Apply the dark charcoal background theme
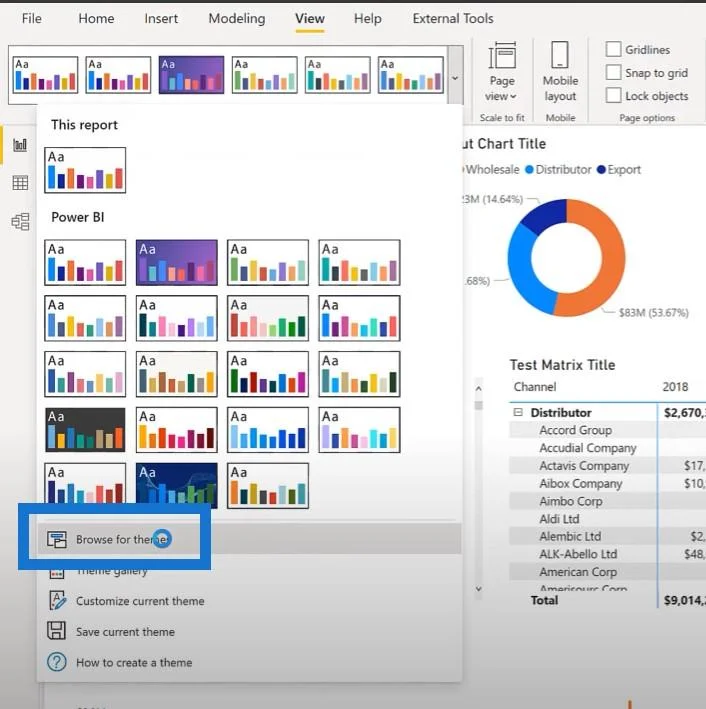 coord(85,430)
